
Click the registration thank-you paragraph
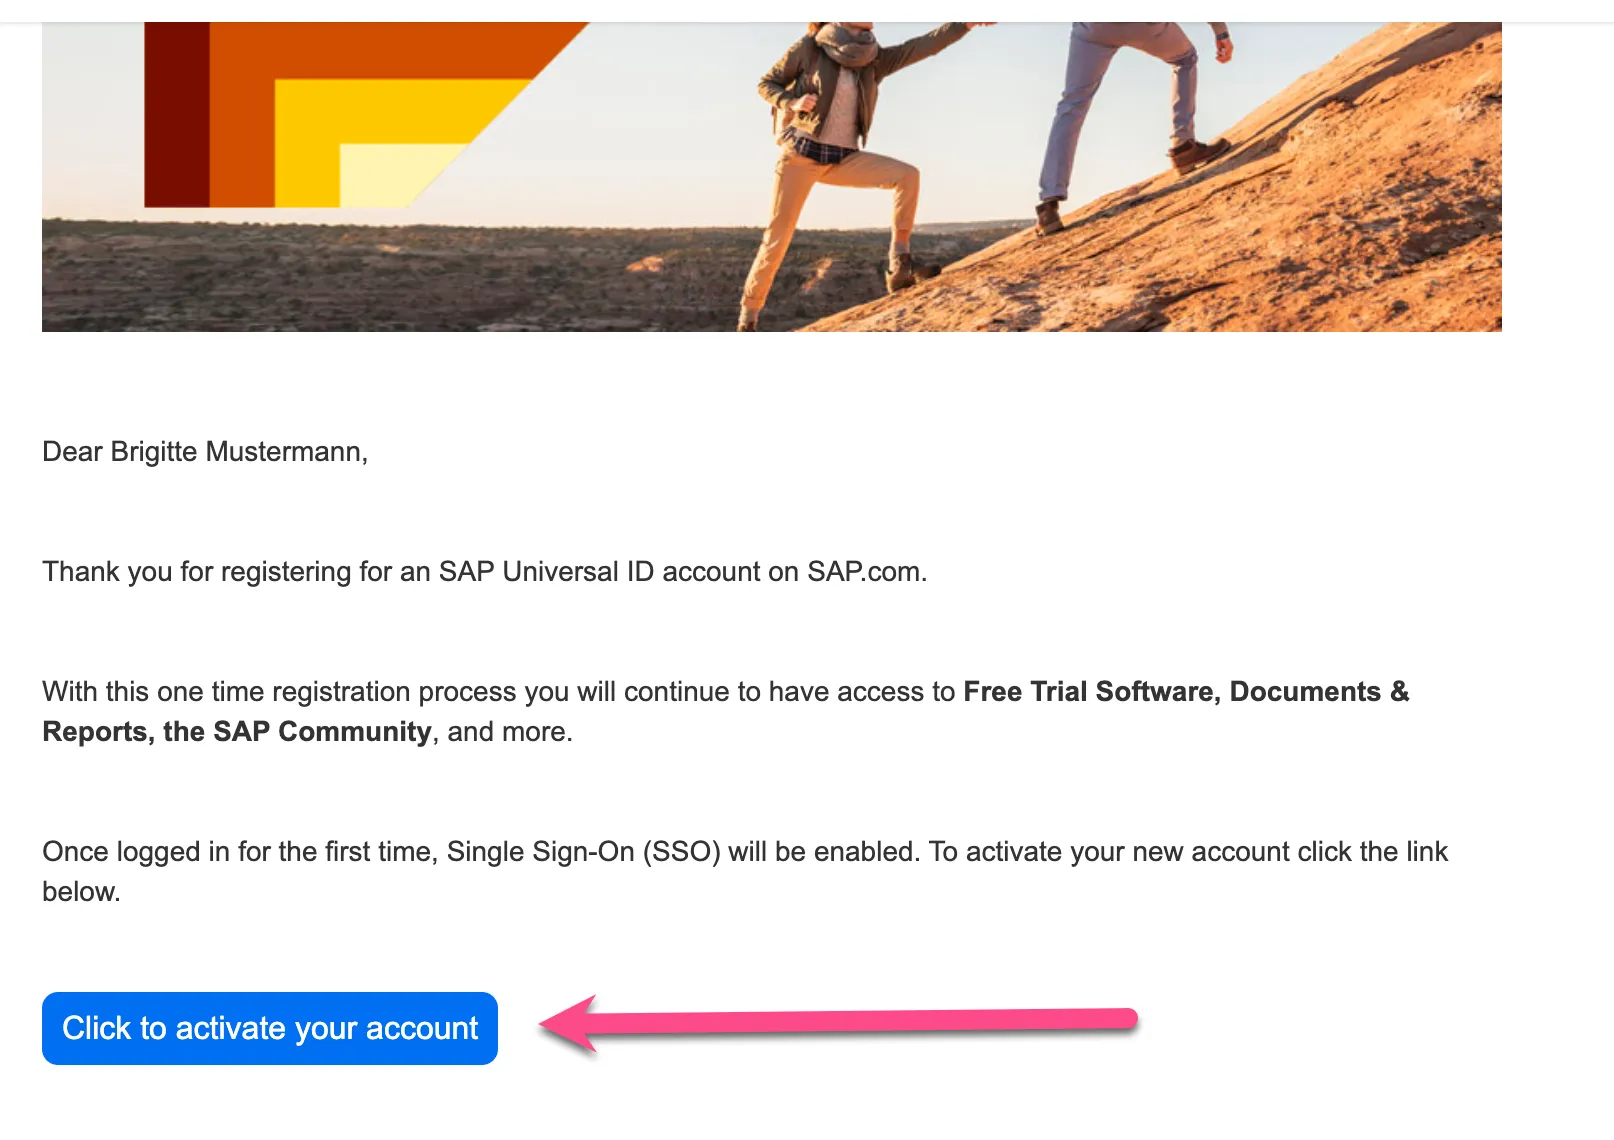485,572
